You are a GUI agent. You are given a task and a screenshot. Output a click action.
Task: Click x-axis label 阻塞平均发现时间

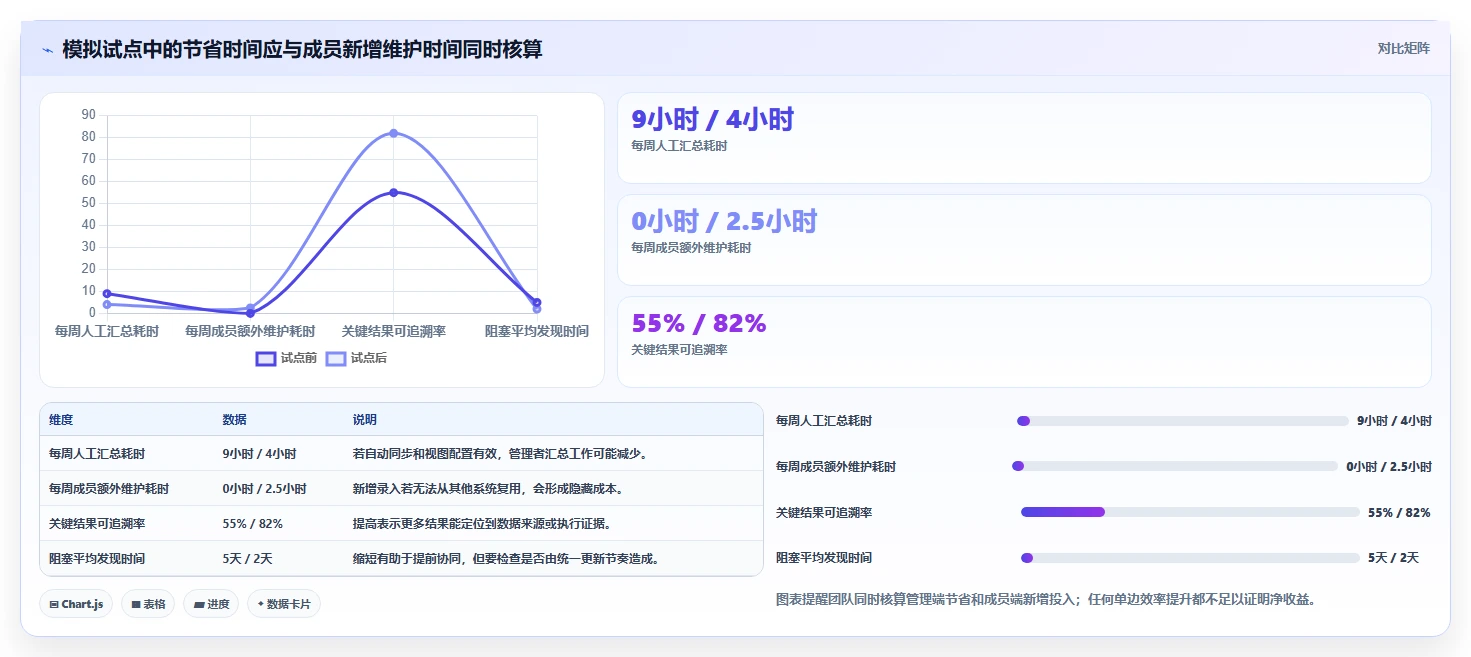click(x=536, y=331)
